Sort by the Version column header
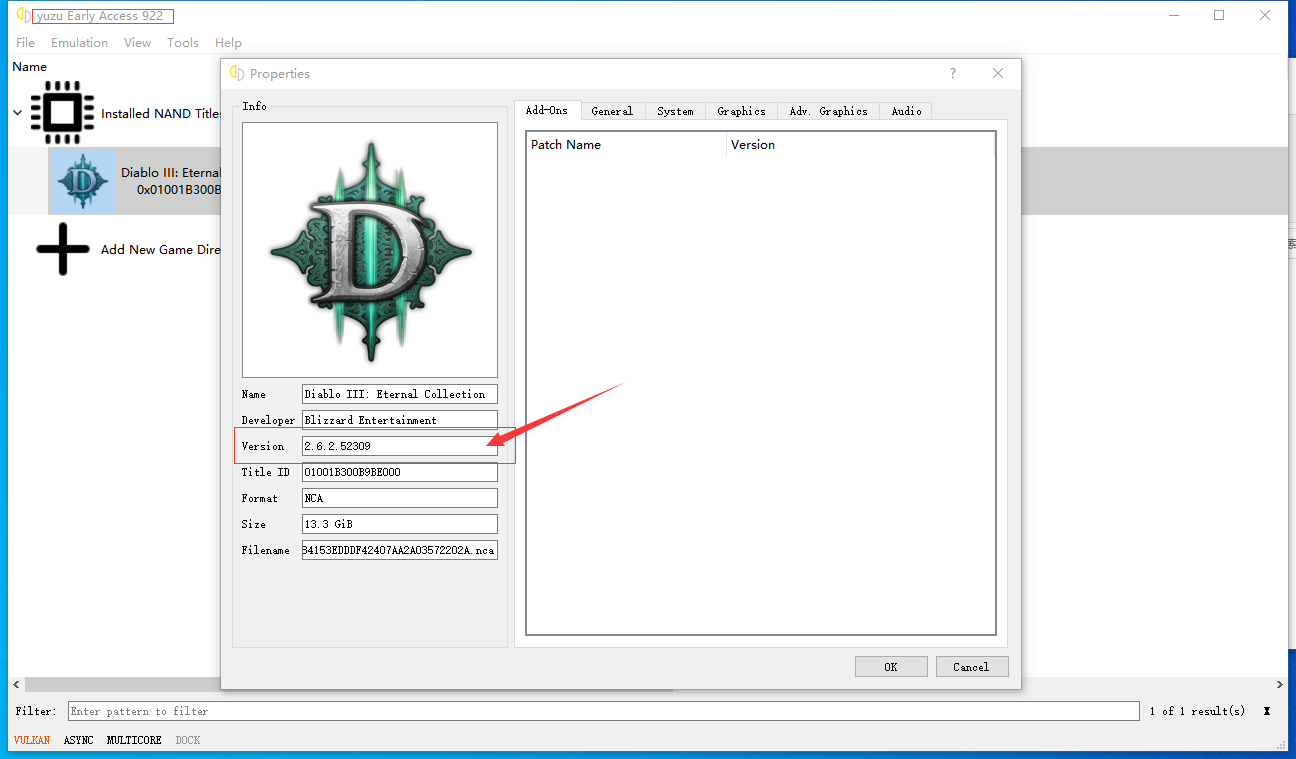 [860, 145]
